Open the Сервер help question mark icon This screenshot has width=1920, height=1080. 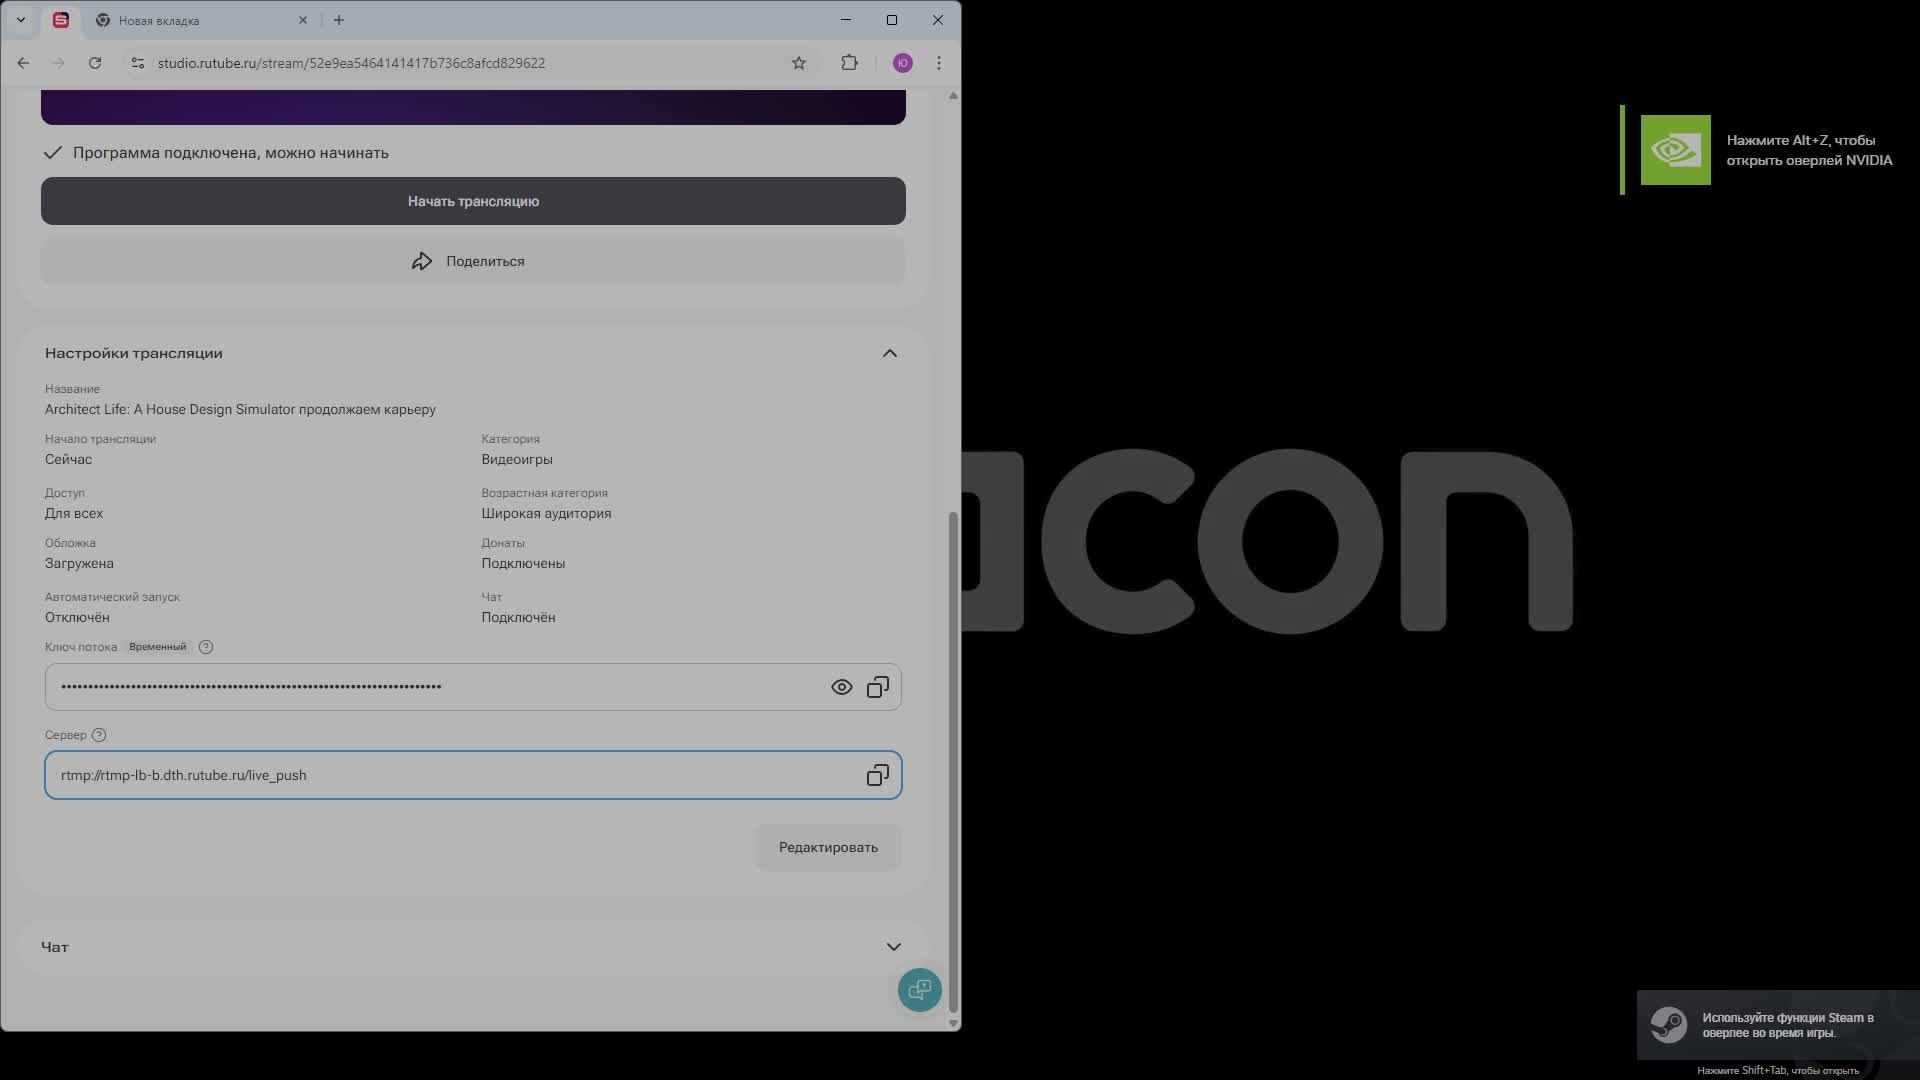pos(99,735)
